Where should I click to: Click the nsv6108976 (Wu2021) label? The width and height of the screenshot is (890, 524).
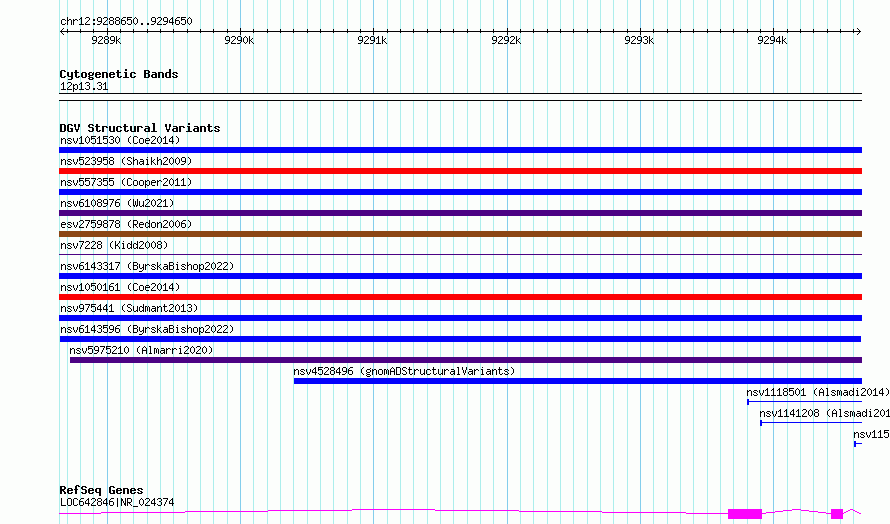[117, 203]
